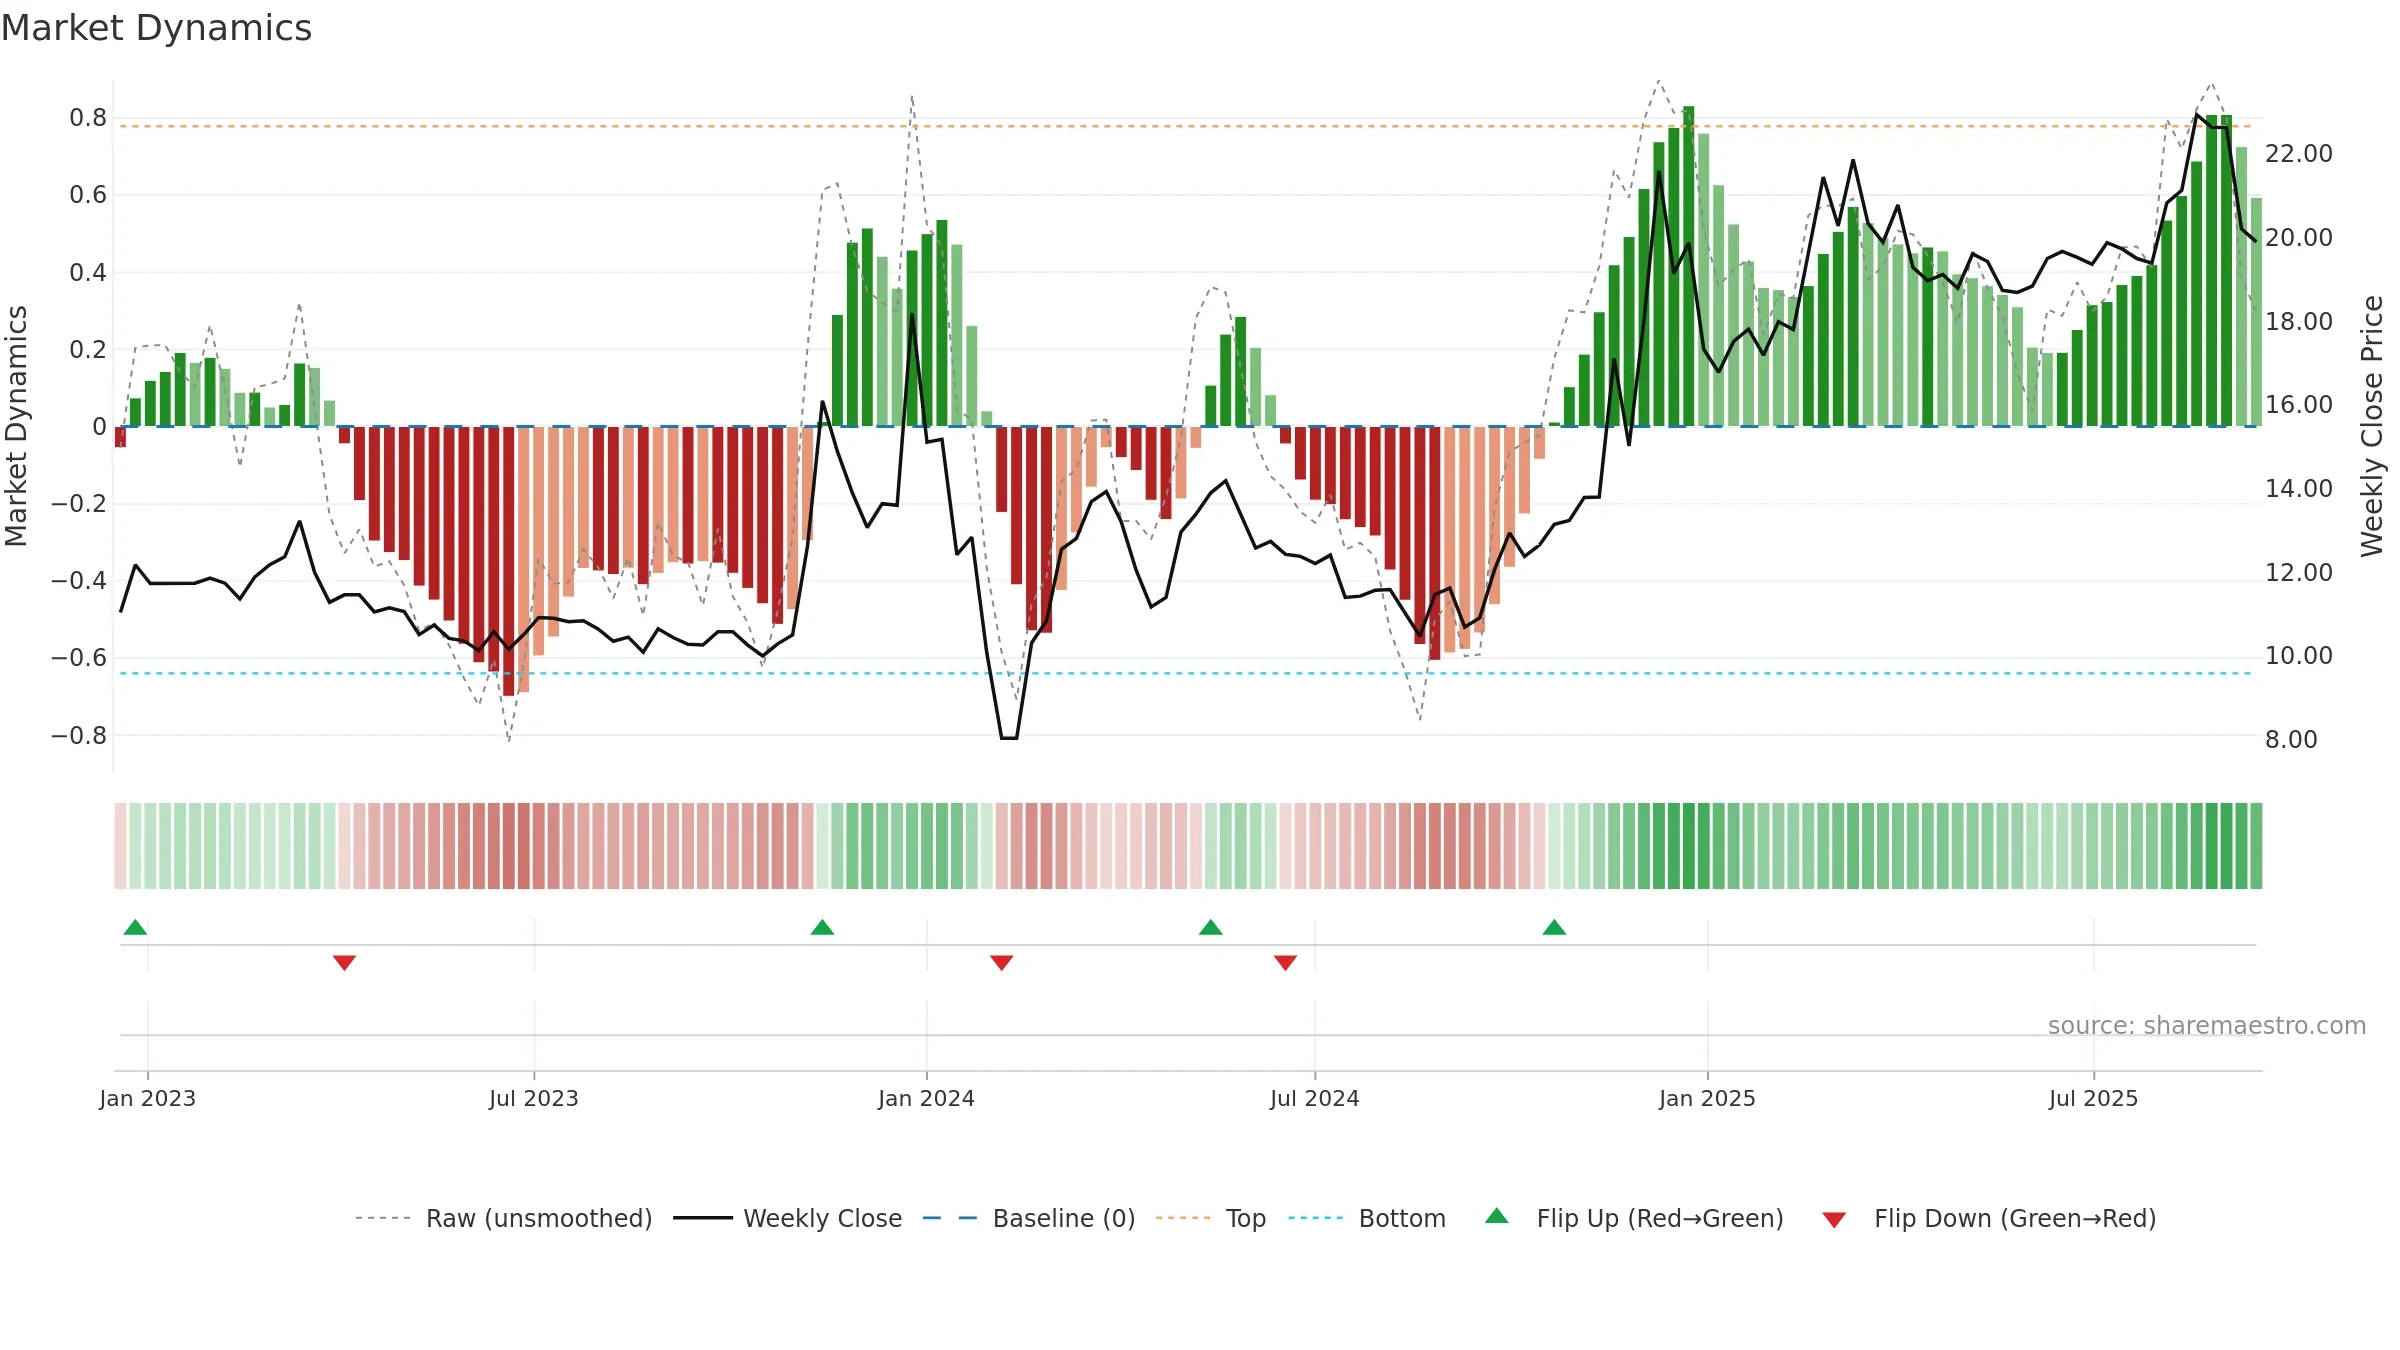The width and height of the screenshot is (2400, 1350).
Task: Select the flip up marker between Jul 2024 and Jan 2025
Action: (x=1554, y=927)
